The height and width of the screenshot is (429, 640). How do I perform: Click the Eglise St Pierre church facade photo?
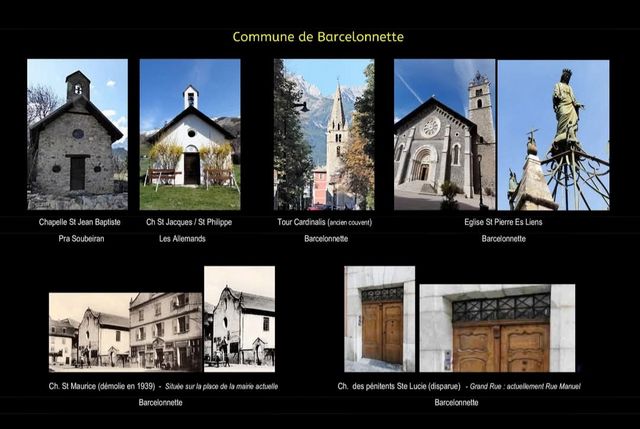pos(444,134)
